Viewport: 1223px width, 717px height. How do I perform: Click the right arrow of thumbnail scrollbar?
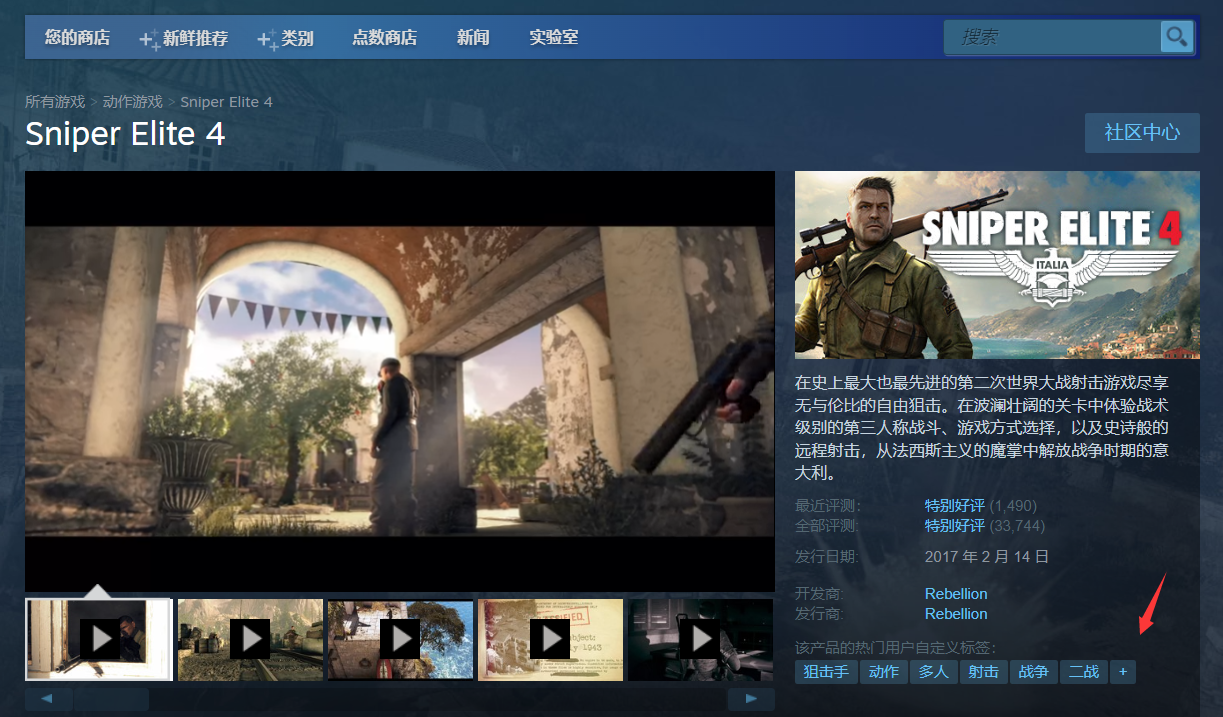coord(751,699)
